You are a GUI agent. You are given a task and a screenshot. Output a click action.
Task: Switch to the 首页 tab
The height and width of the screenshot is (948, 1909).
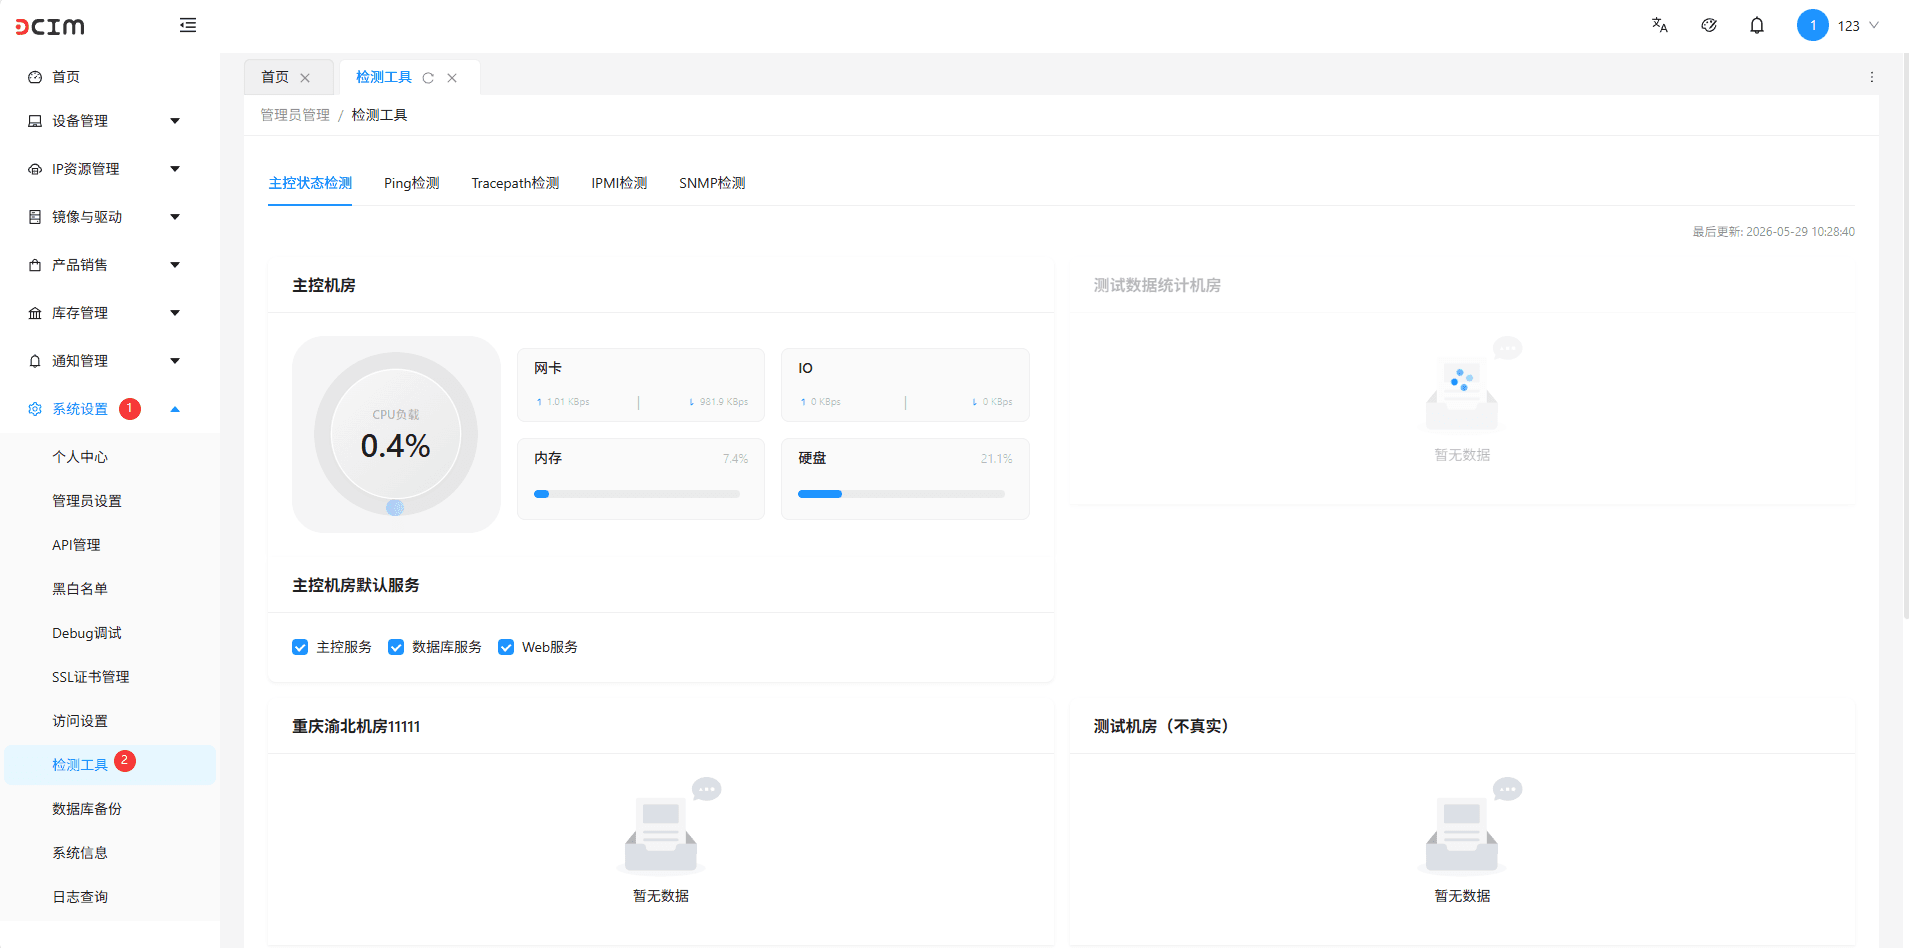point(275,77)
